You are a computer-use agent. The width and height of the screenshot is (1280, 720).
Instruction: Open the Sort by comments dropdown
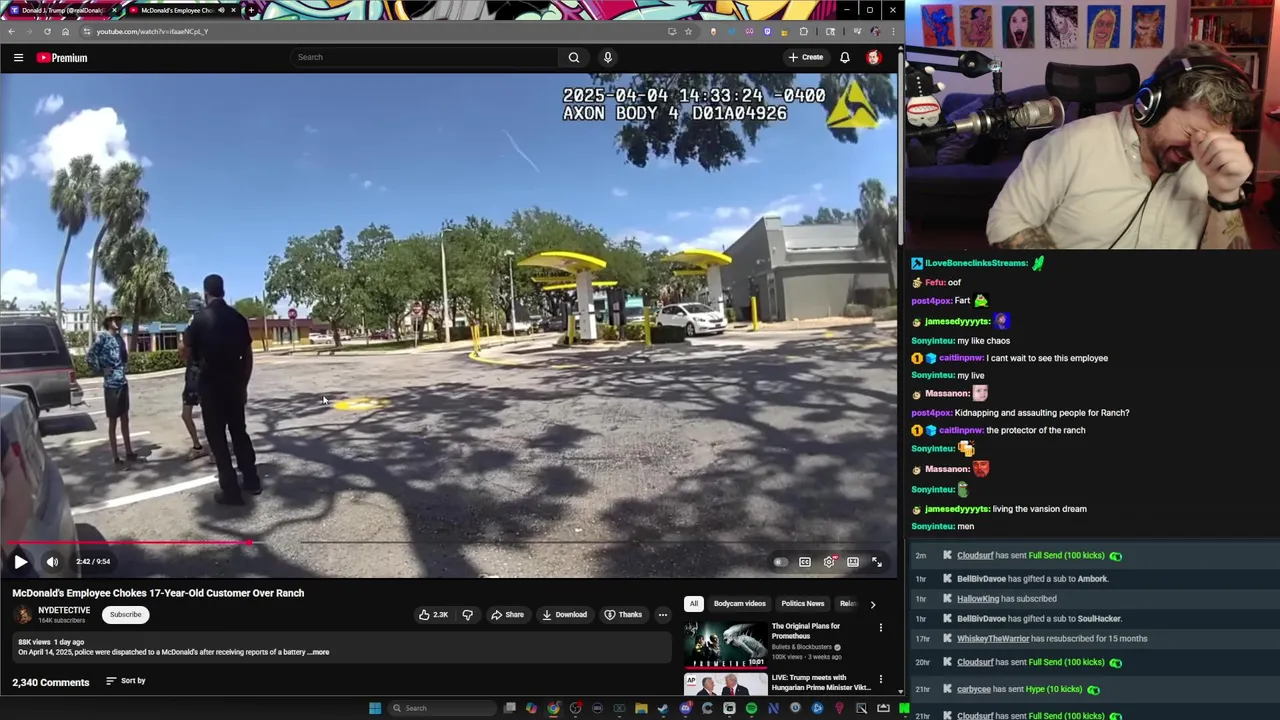coord(126,681)
